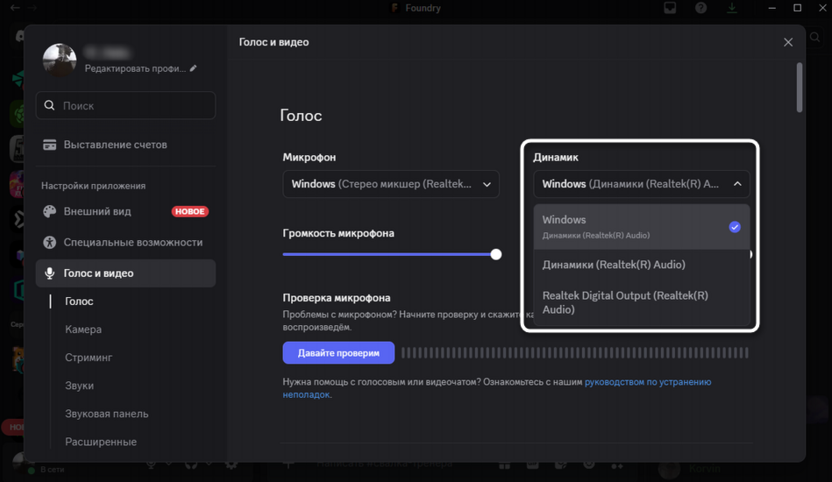This screenshot has width=832, height=482.
Task: Open Внешний вид appearance settings
Action: coord(126,211)
